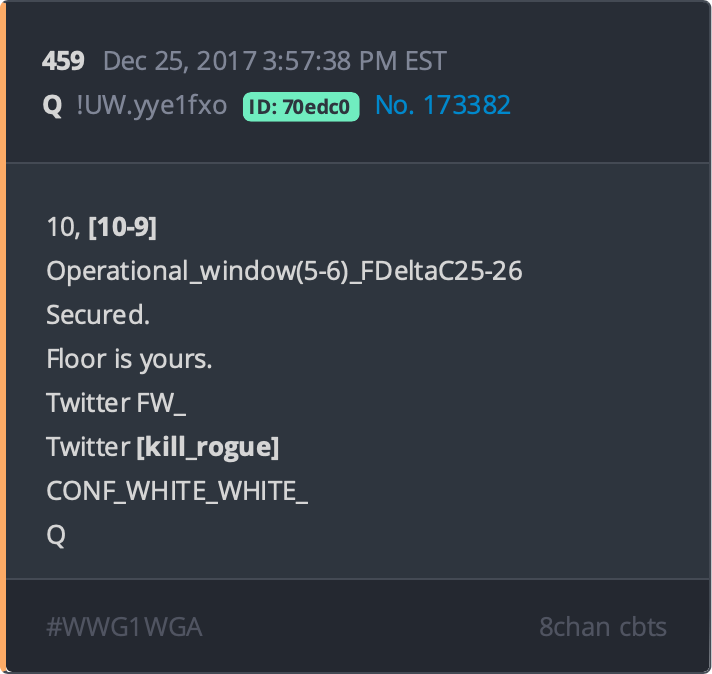Select the ID: 70edc0 badge

(x=301, y=107)
